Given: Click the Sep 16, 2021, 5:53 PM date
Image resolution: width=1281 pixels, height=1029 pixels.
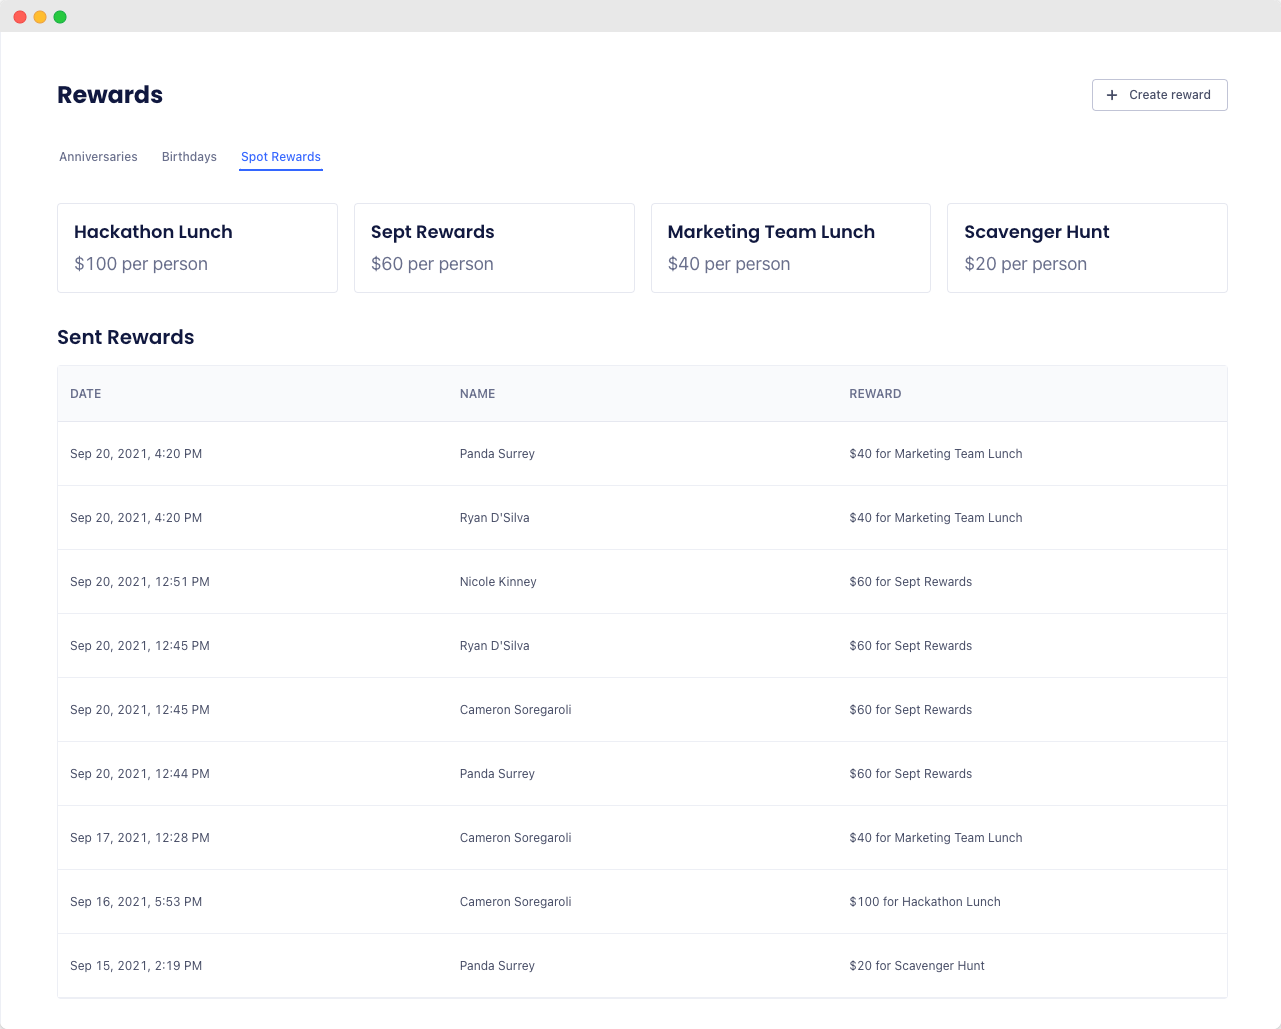Looking at the screenshot, I should coord(136,902).
